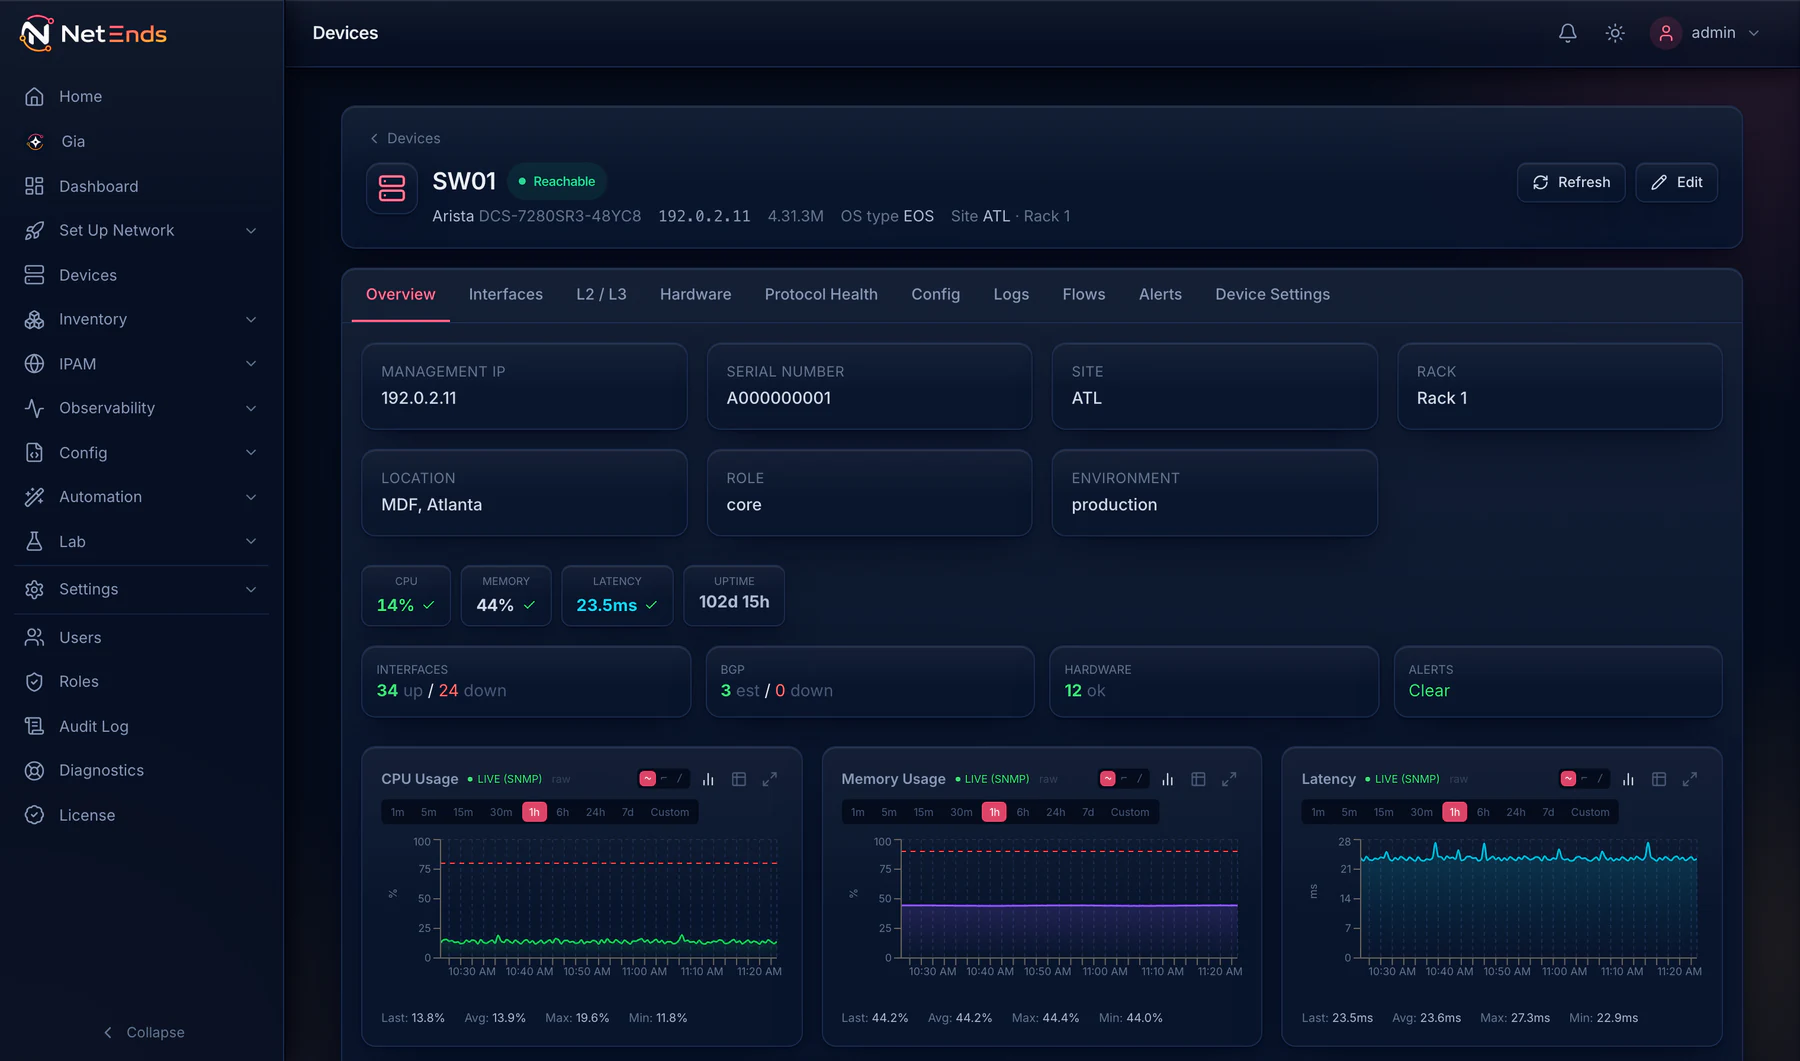The width and height of the screenshot is (1800, 1061).
Task: Choose Custom range for Latency
Action: (1590, 812)
